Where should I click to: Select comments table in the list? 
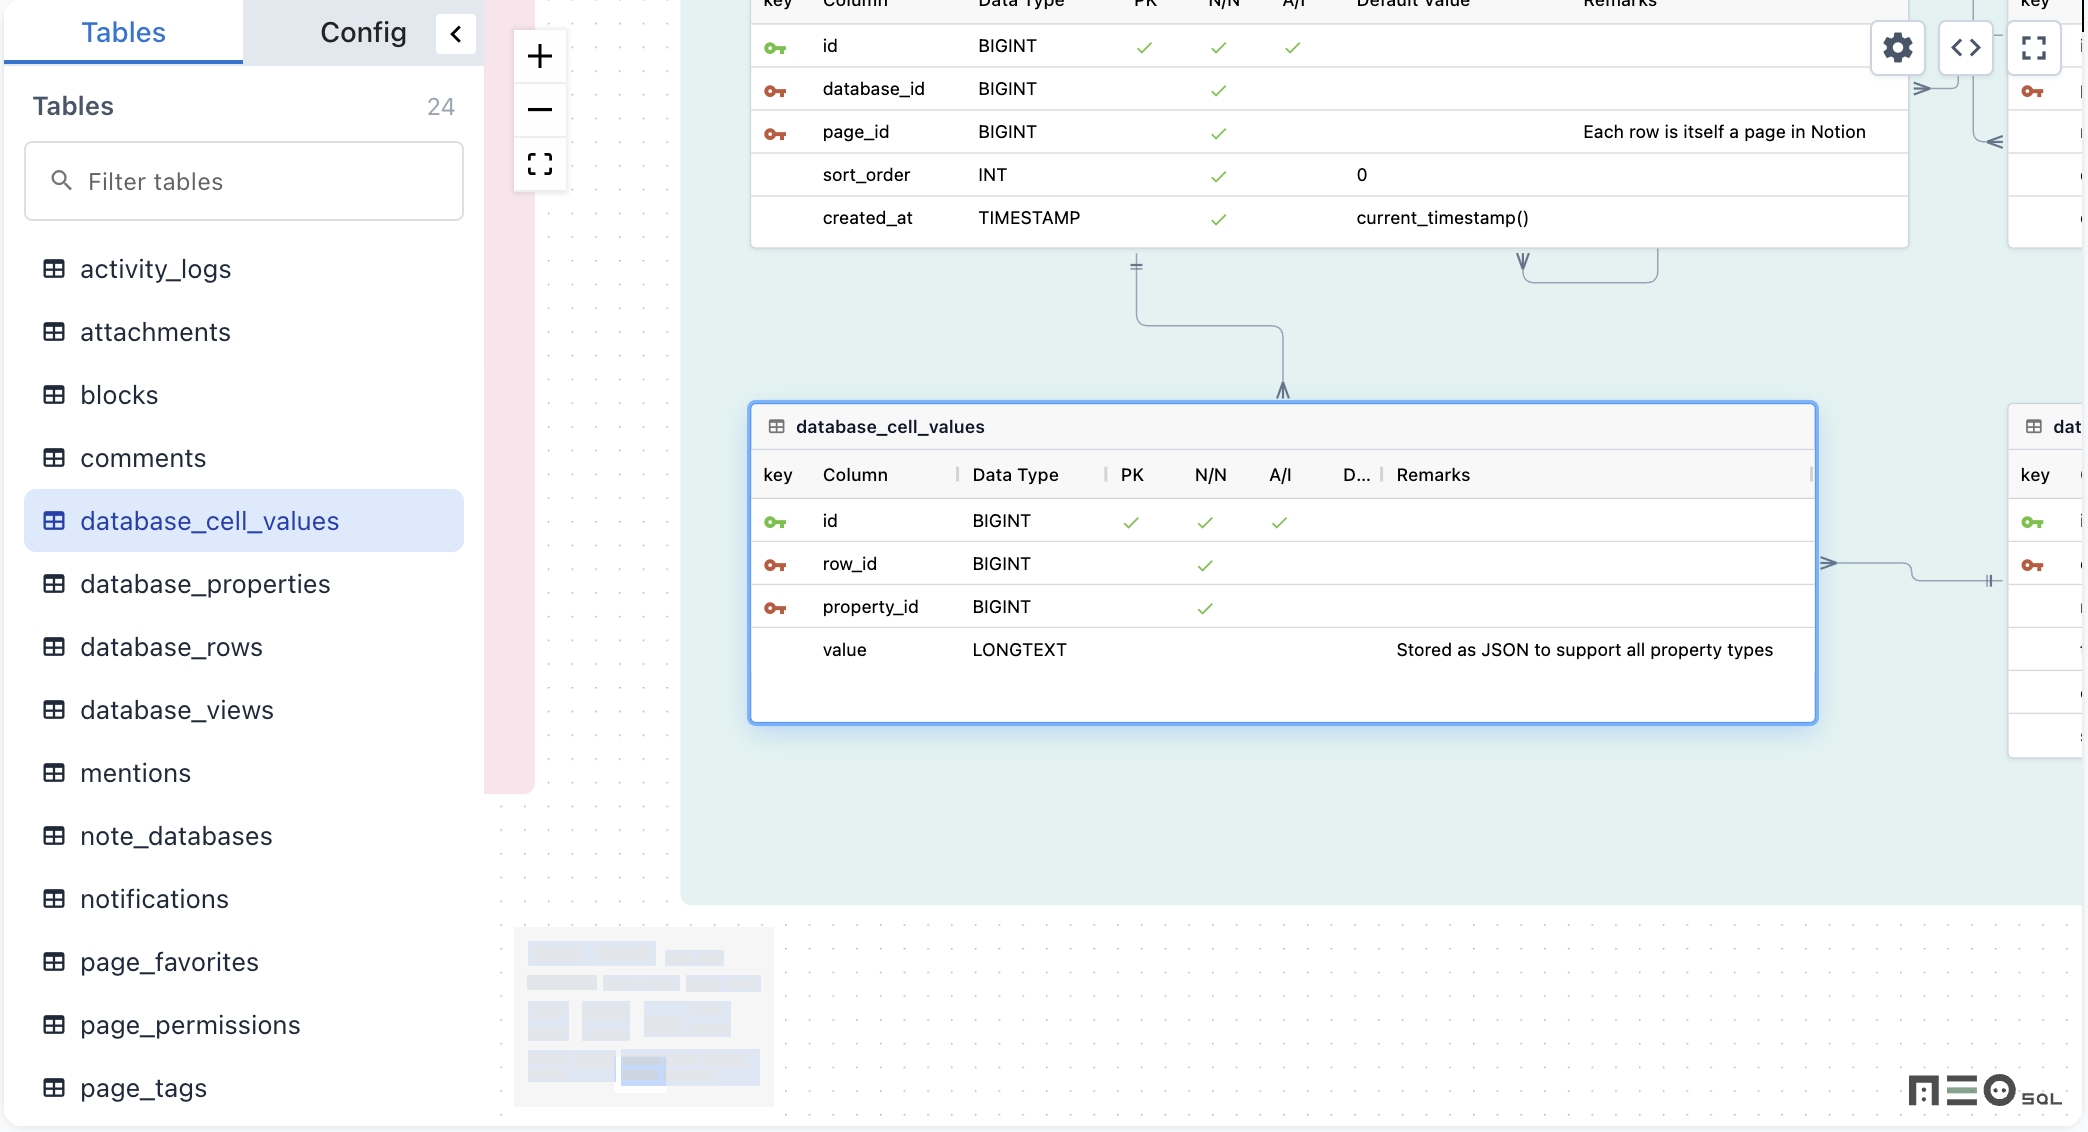(244, 458)
